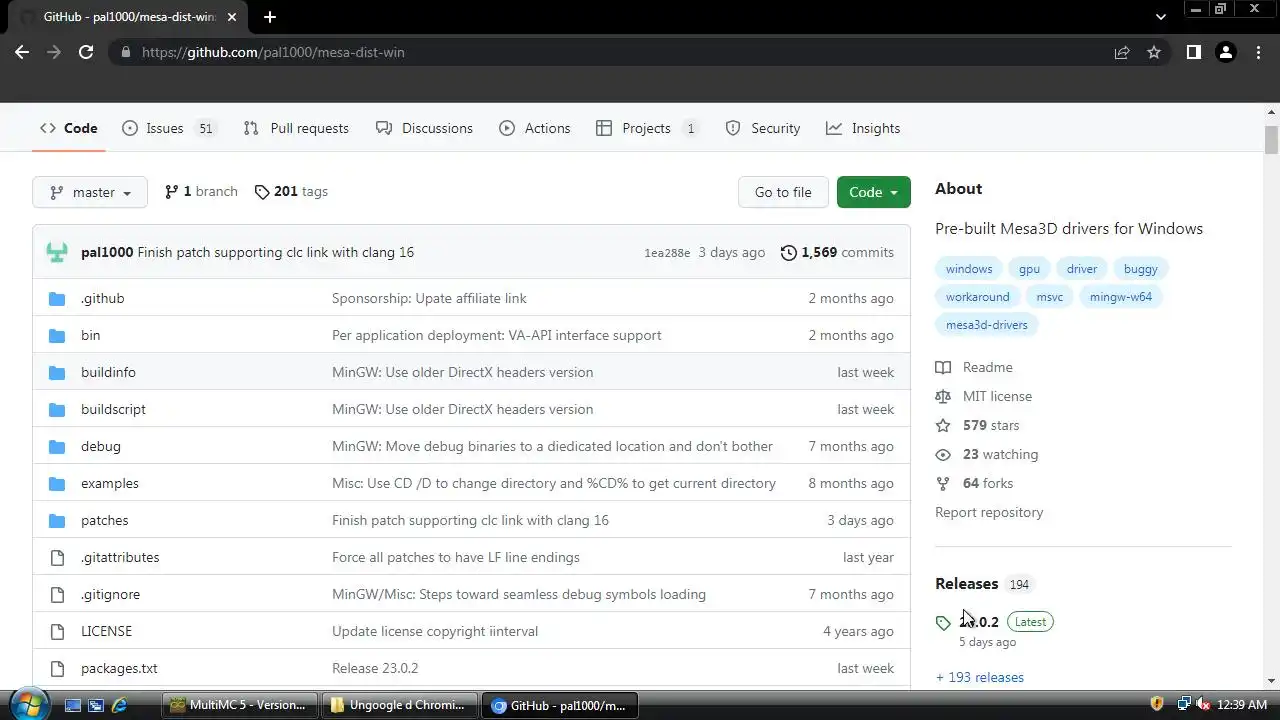Open the .gitignore file
Viewport: 1280px width, 720px height.
111,594
